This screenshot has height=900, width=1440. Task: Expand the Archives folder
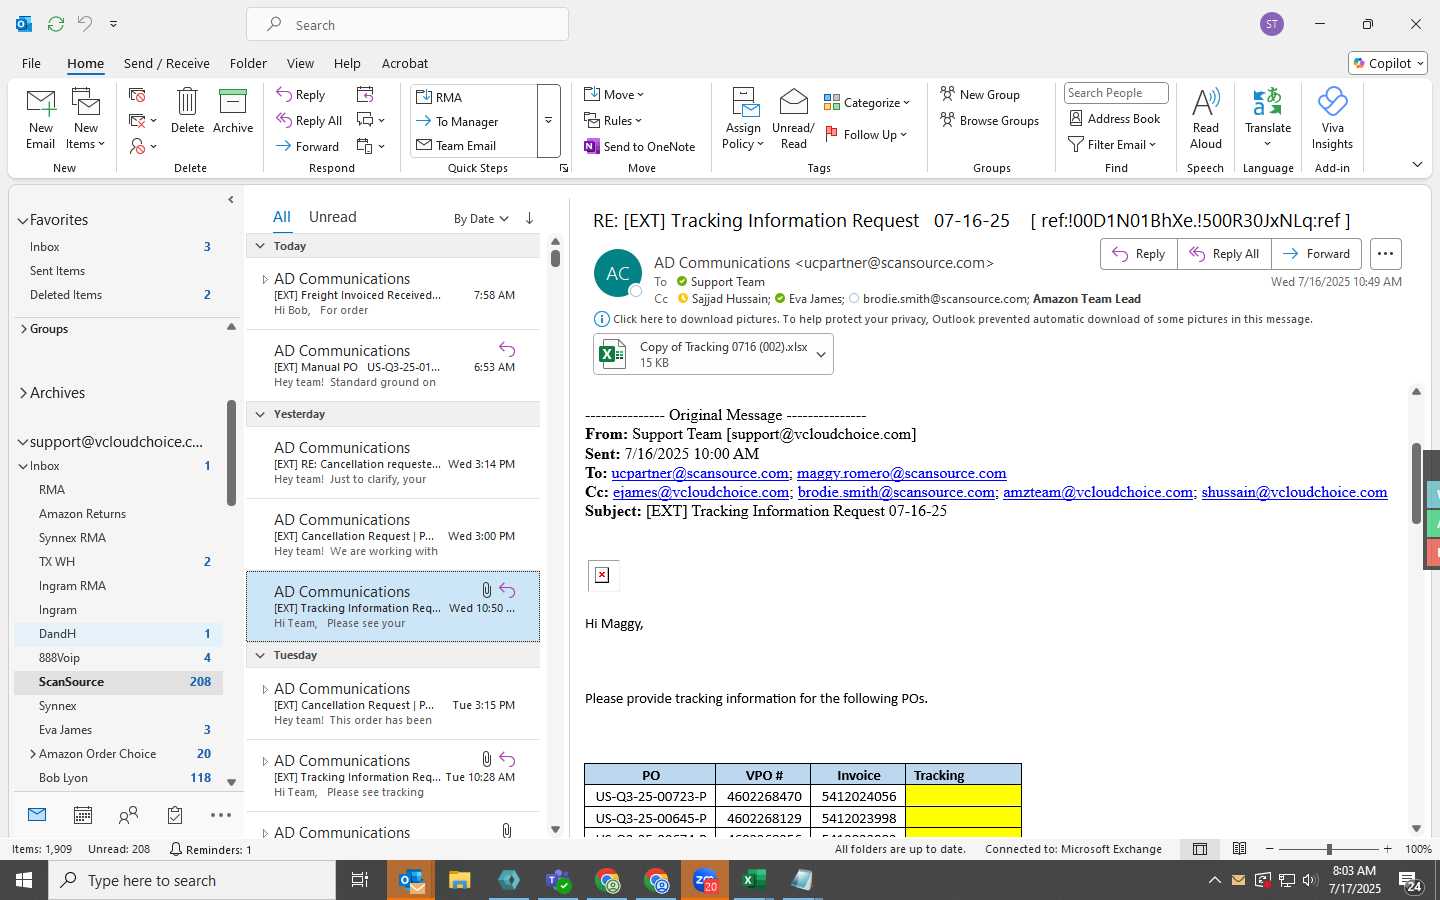click(22, 393)
